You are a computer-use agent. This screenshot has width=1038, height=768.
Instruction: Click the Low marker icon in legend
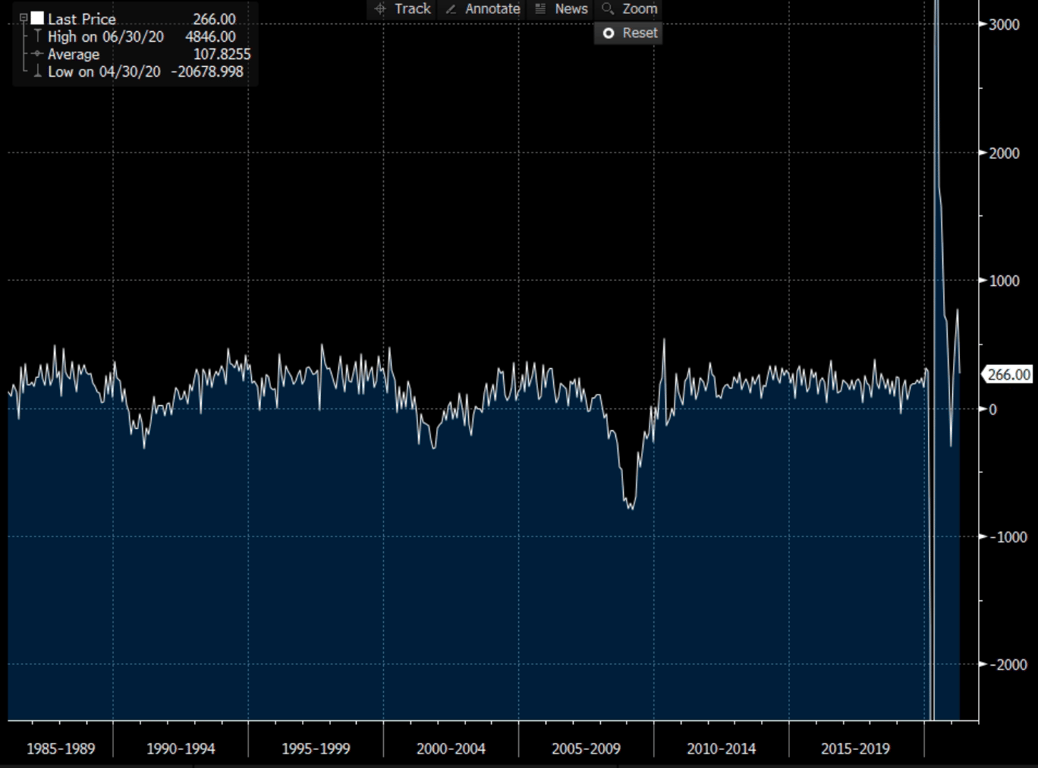click(x=38, y=72)
